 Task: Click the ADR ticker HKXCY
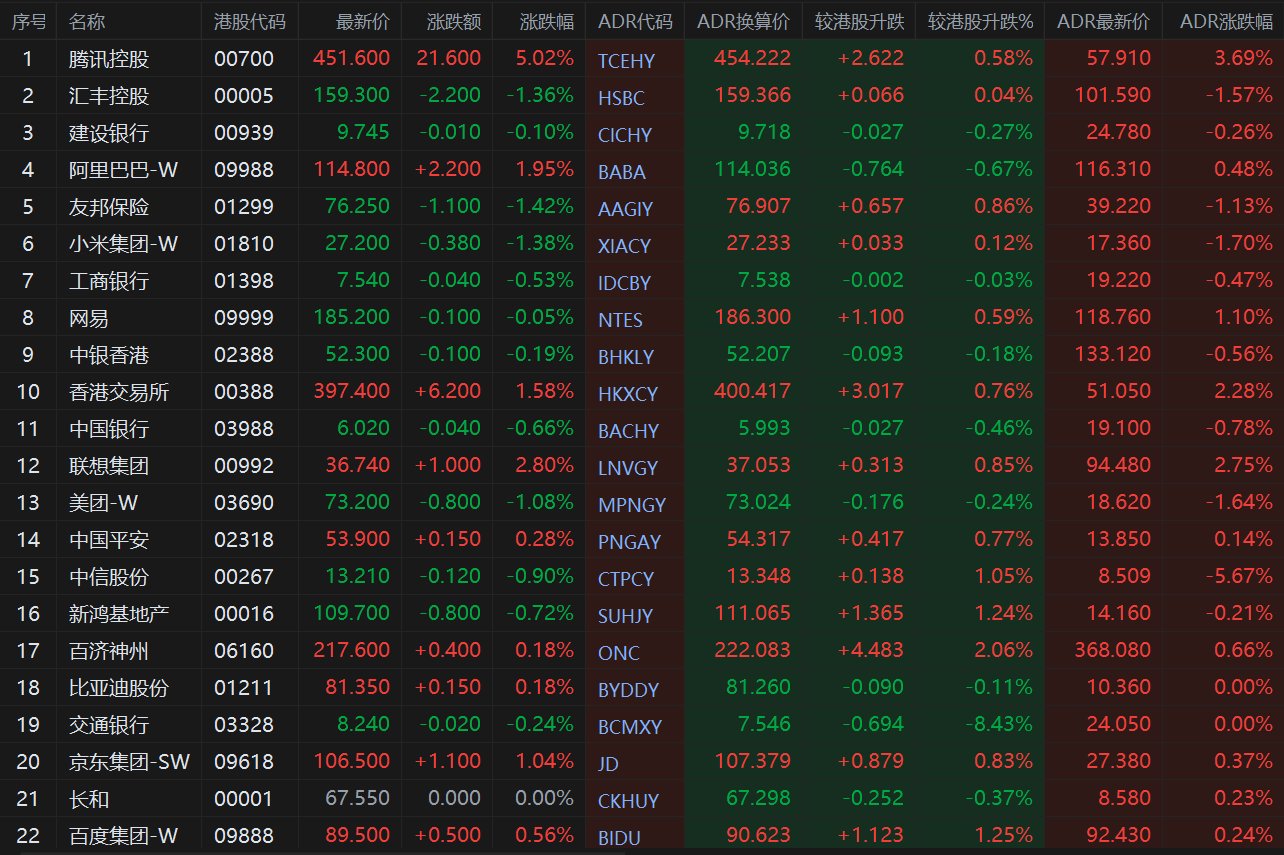click(x=628, y=394)
